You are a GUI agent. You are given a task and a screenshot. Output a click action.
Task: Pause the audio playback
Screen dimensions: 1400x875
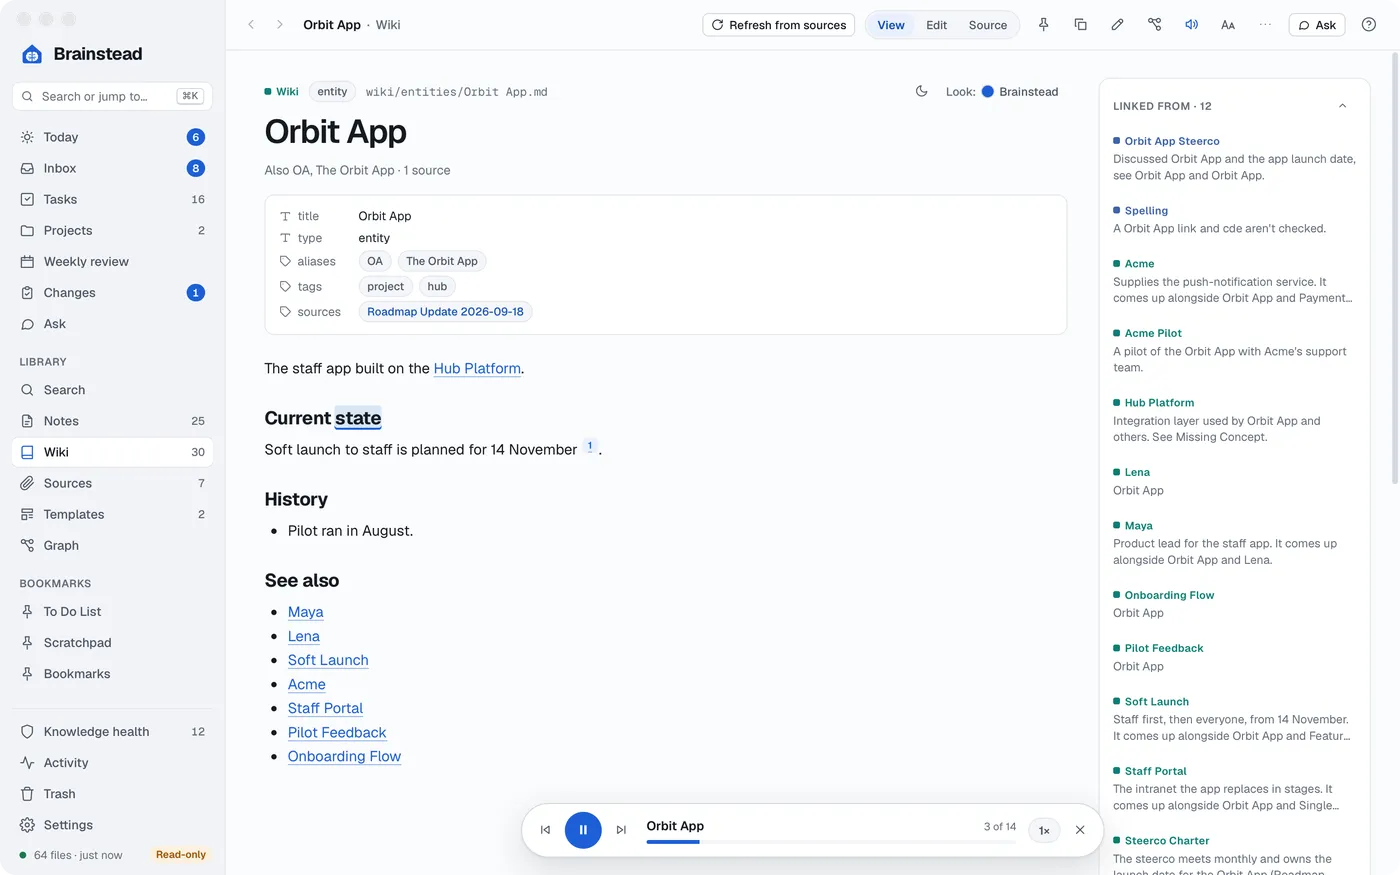coord(583,830)
